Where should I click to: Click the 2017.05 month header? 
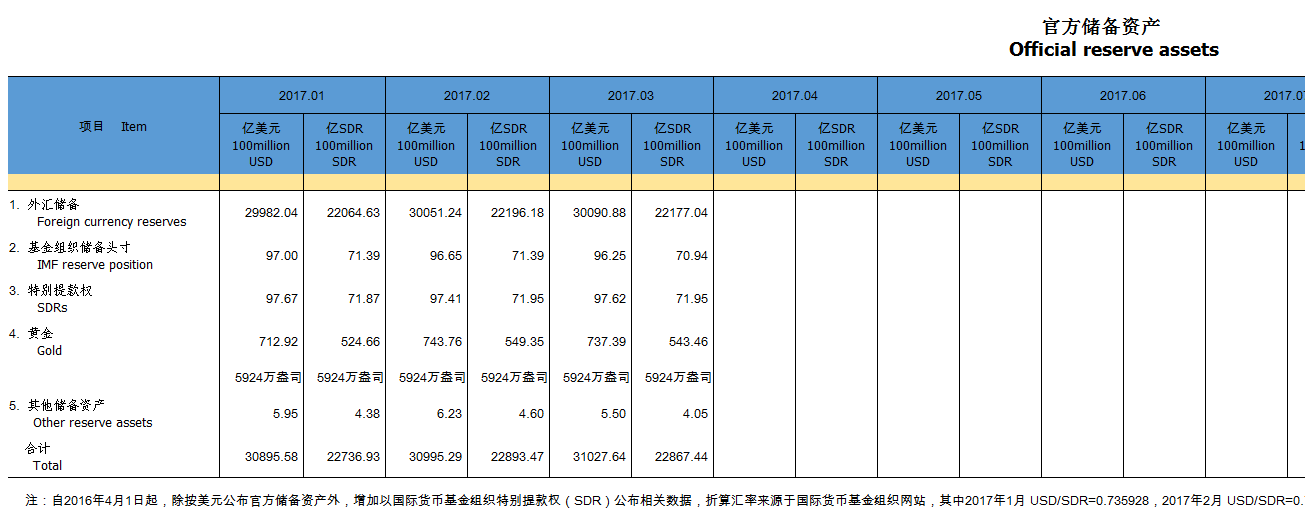[959, 96]
